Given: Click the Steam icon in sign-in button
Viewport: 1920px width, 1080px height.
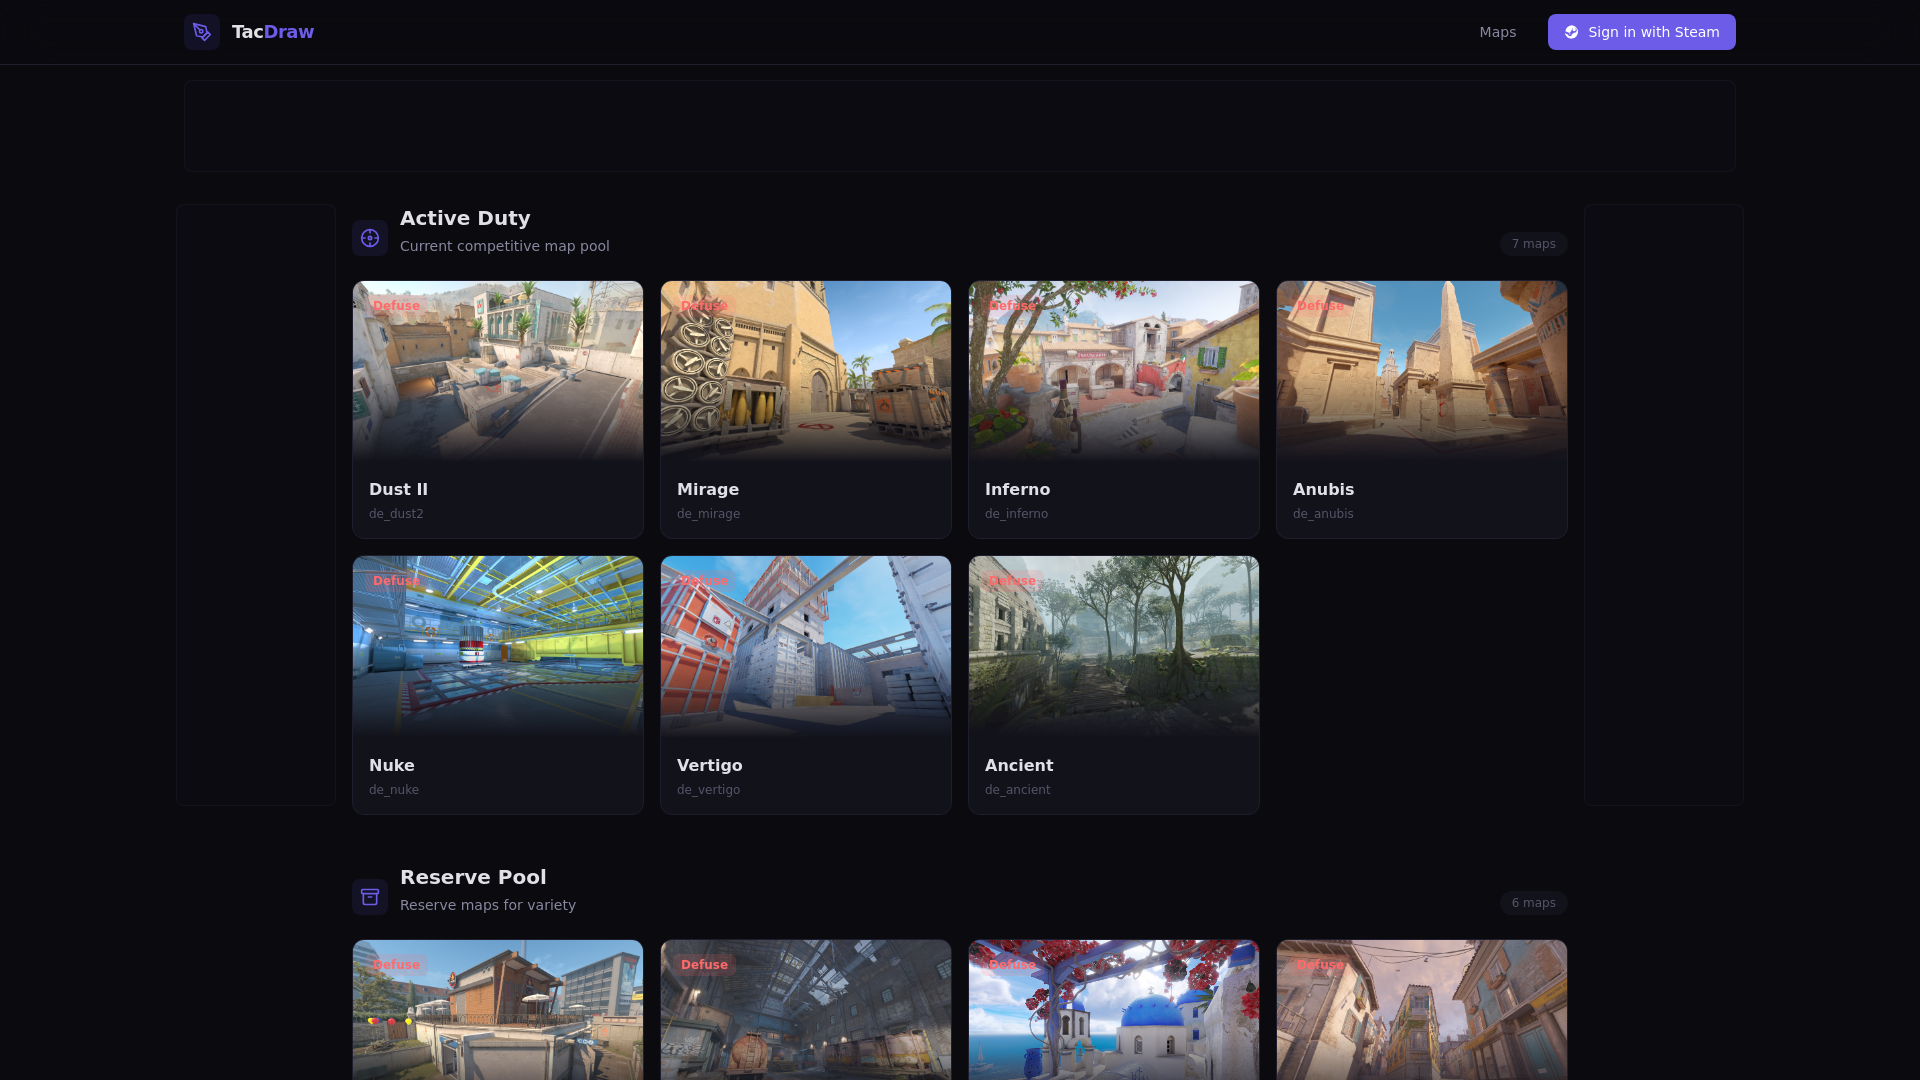Looking at the screenshot, I should point(1571,32).
